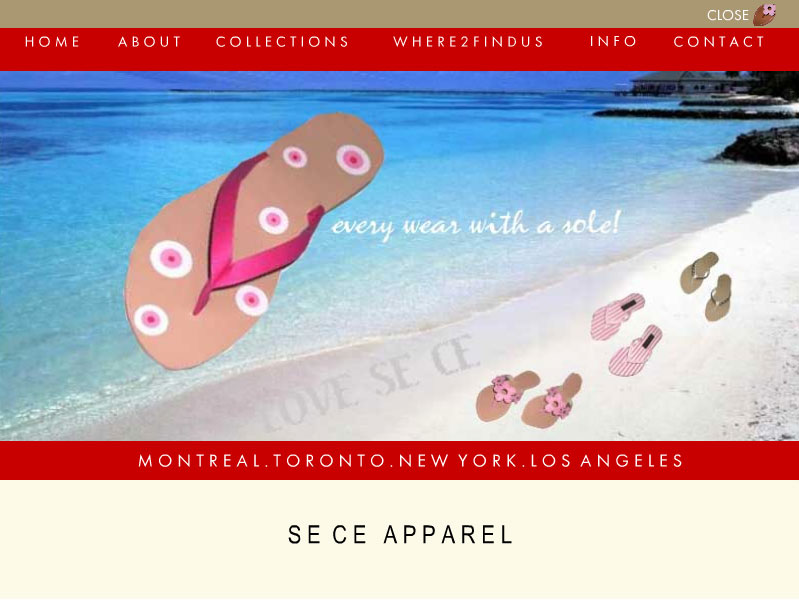This screenshot has height=606, width=799.
Task: Open the COLLECTIONS menu
Action: point(282,41)
